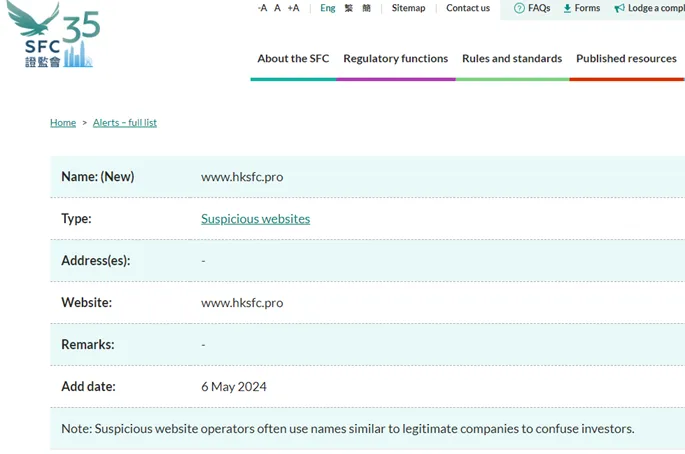The height and width of the screenshot is (454, 685).
Task: Switch to Simplified Chinese 簡
Action: [367, 8]
